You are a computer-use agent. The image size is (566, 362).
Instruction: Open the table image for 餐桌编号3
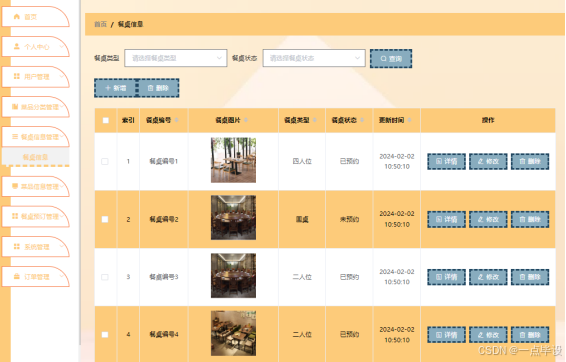pyautogui.click(x=233, y=275)
